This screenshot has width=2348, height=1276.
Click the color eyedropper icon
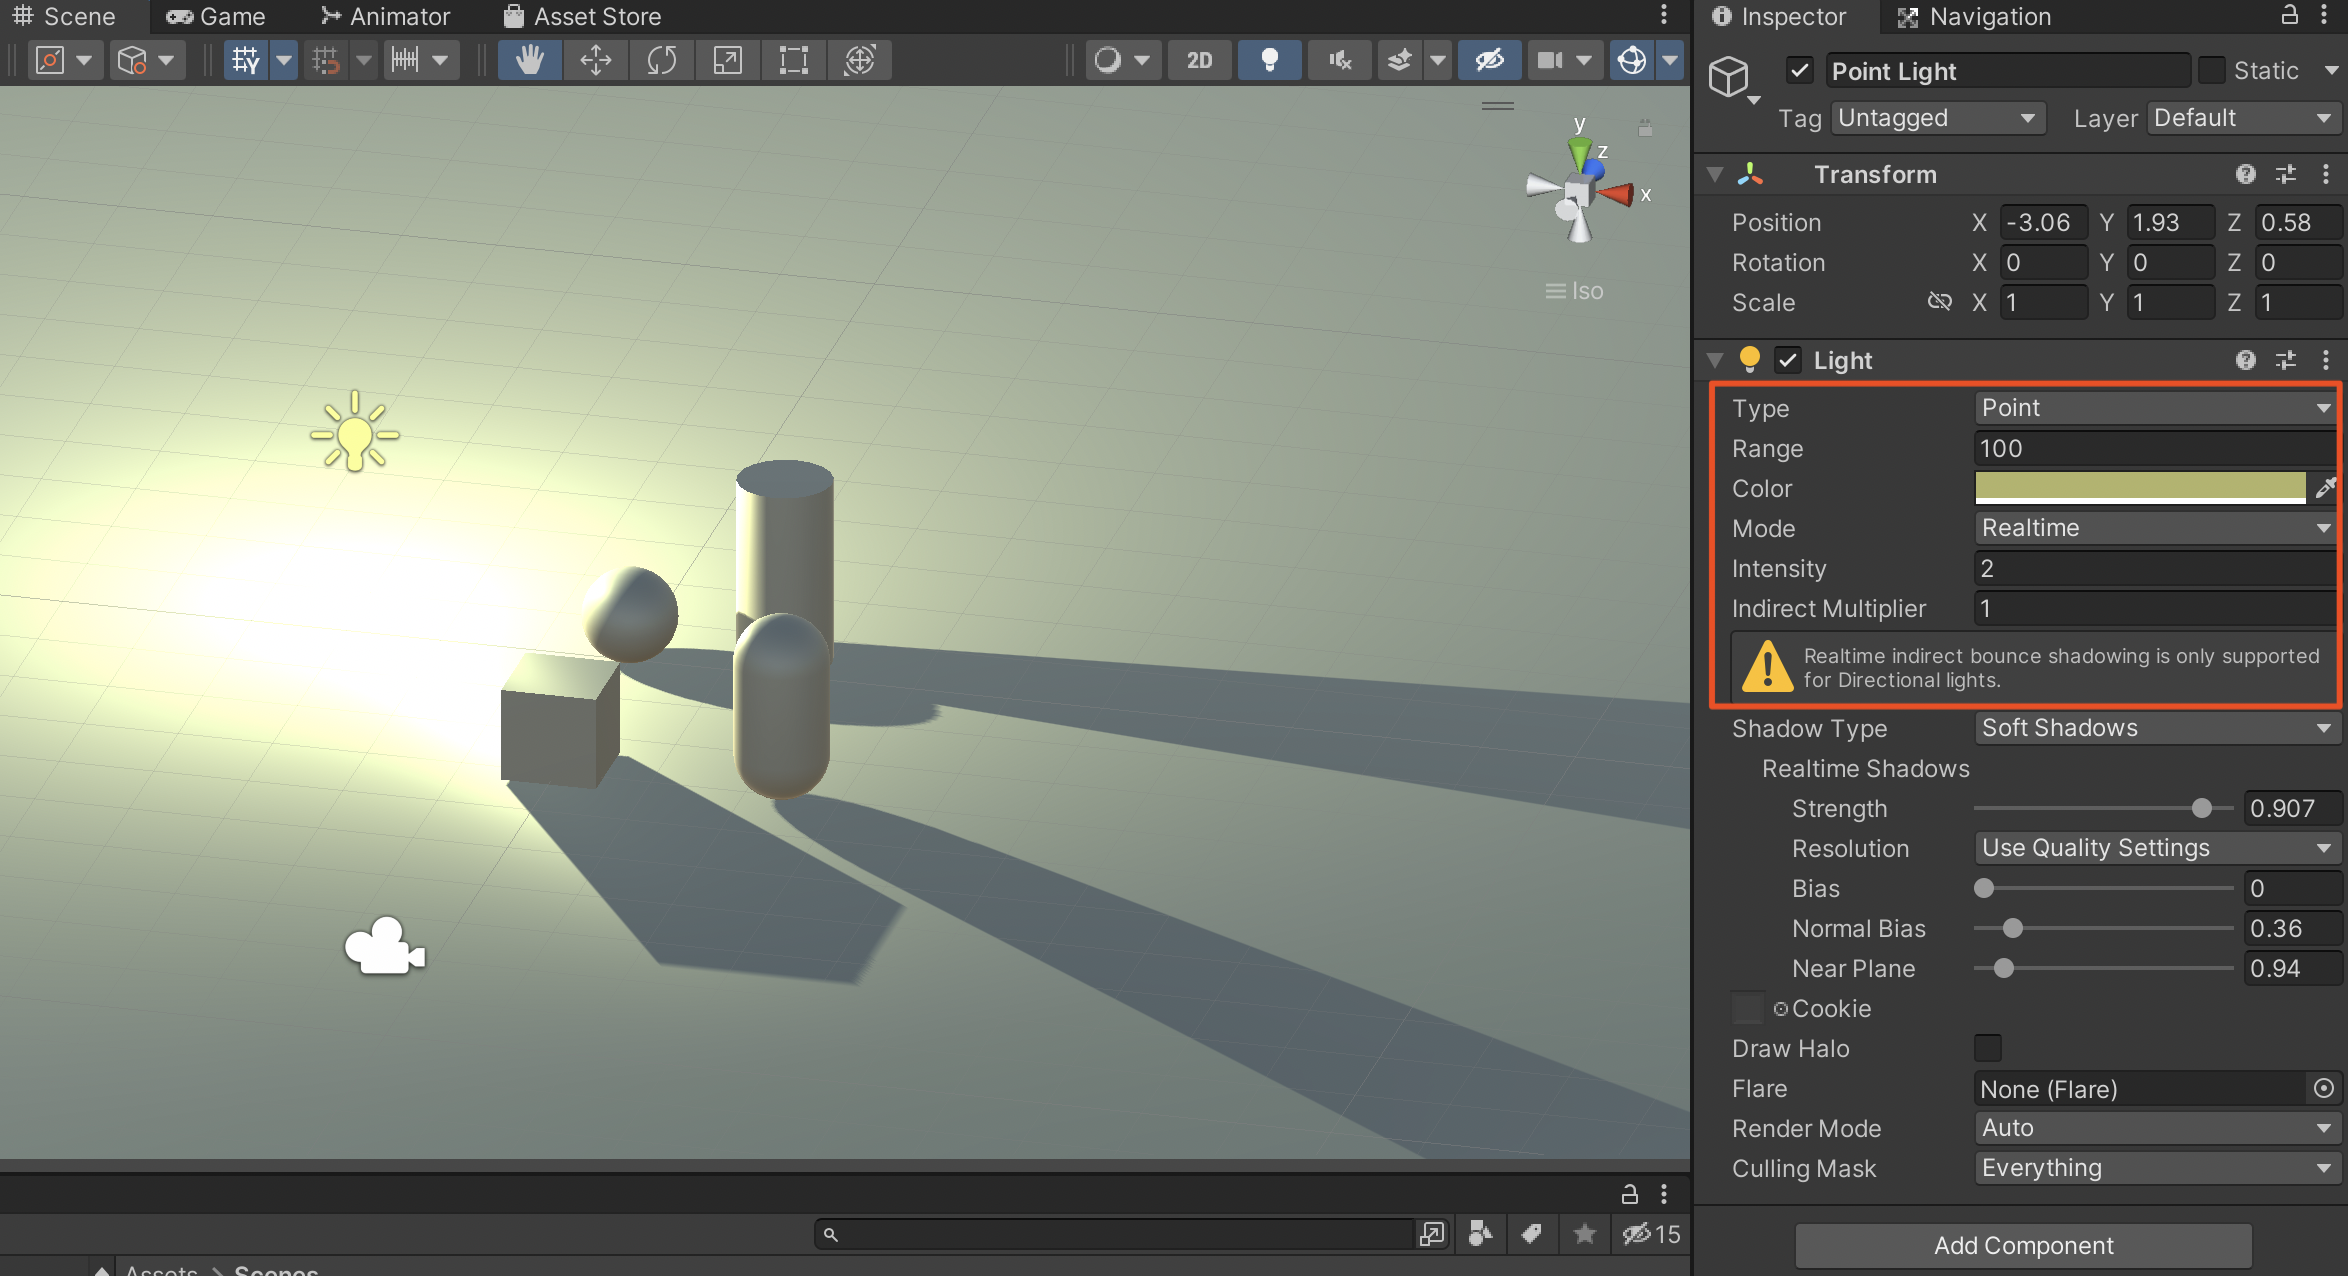click(x=2325, y=488)
